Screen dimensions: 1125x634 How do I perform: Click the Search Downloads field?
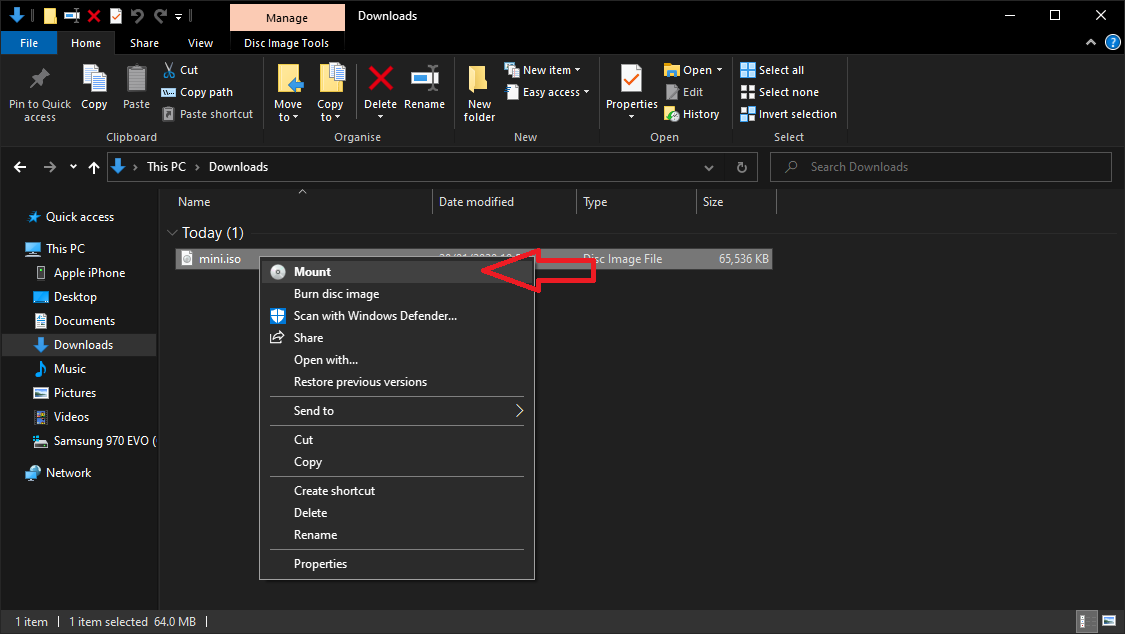tap(941, 167)
